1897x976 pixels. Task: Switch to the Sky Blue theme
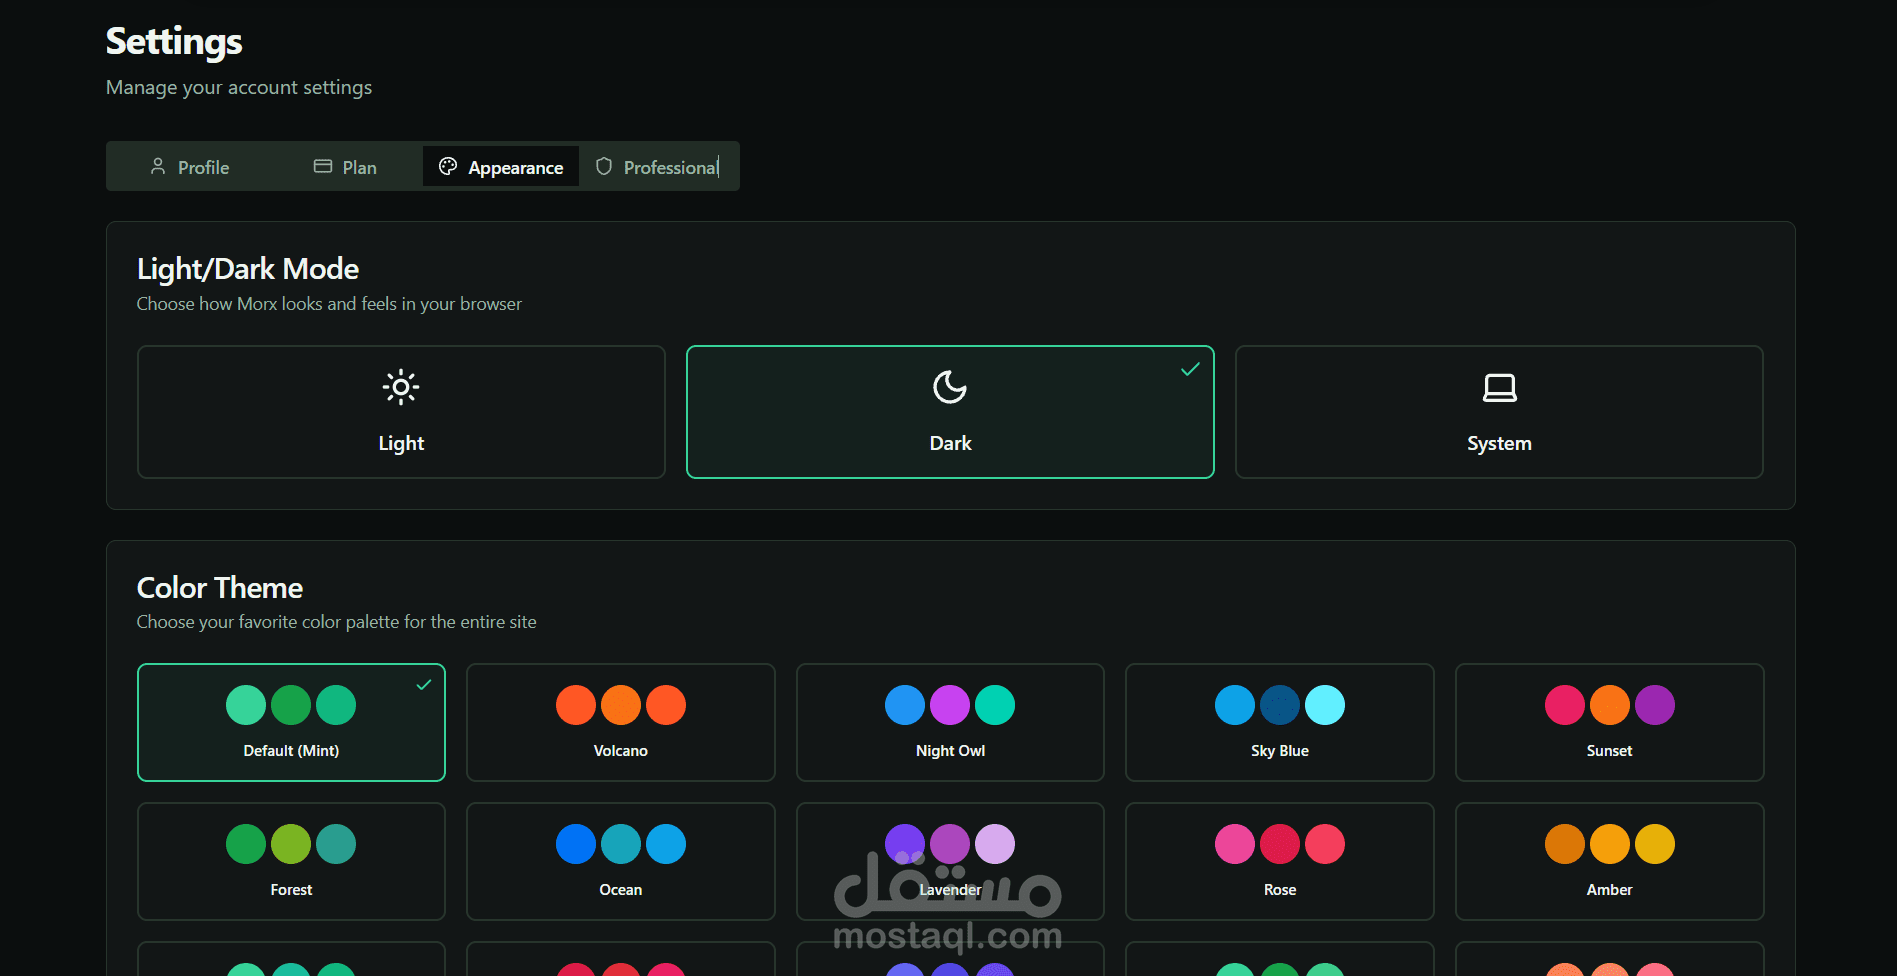coord(1280,722)
